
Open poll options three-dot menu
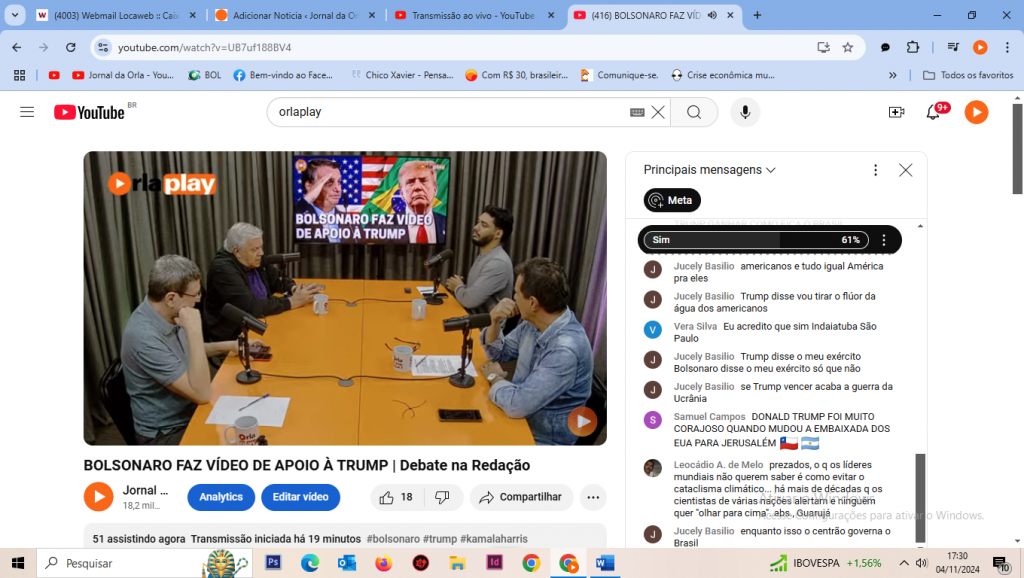[884, 240]
